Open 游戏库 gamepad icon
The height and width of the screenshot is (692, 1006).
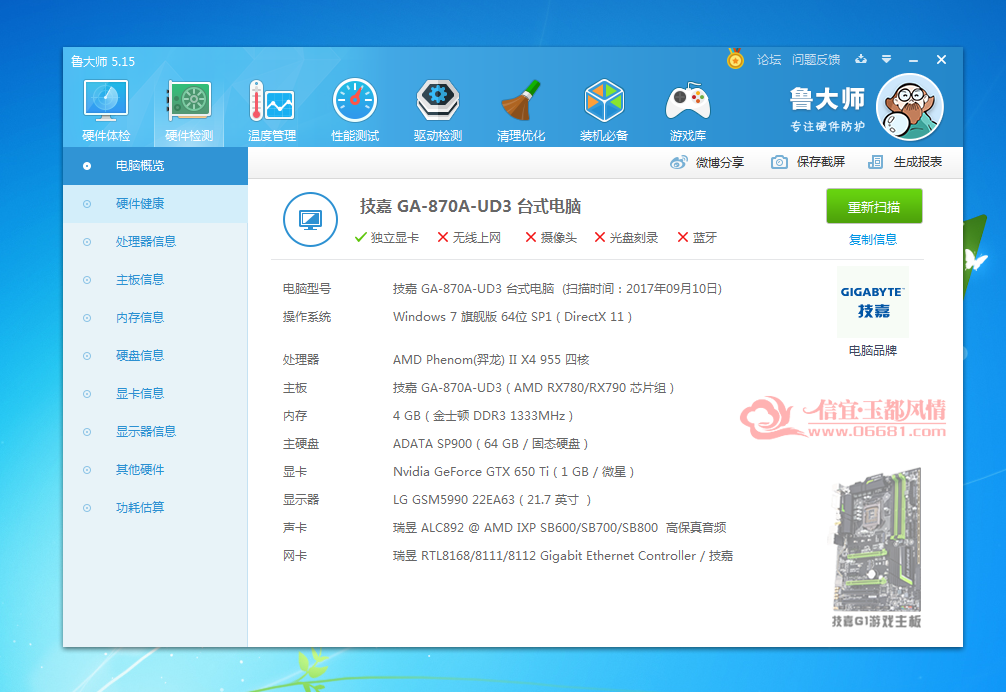pyautogui.click(x=688, y=110)
